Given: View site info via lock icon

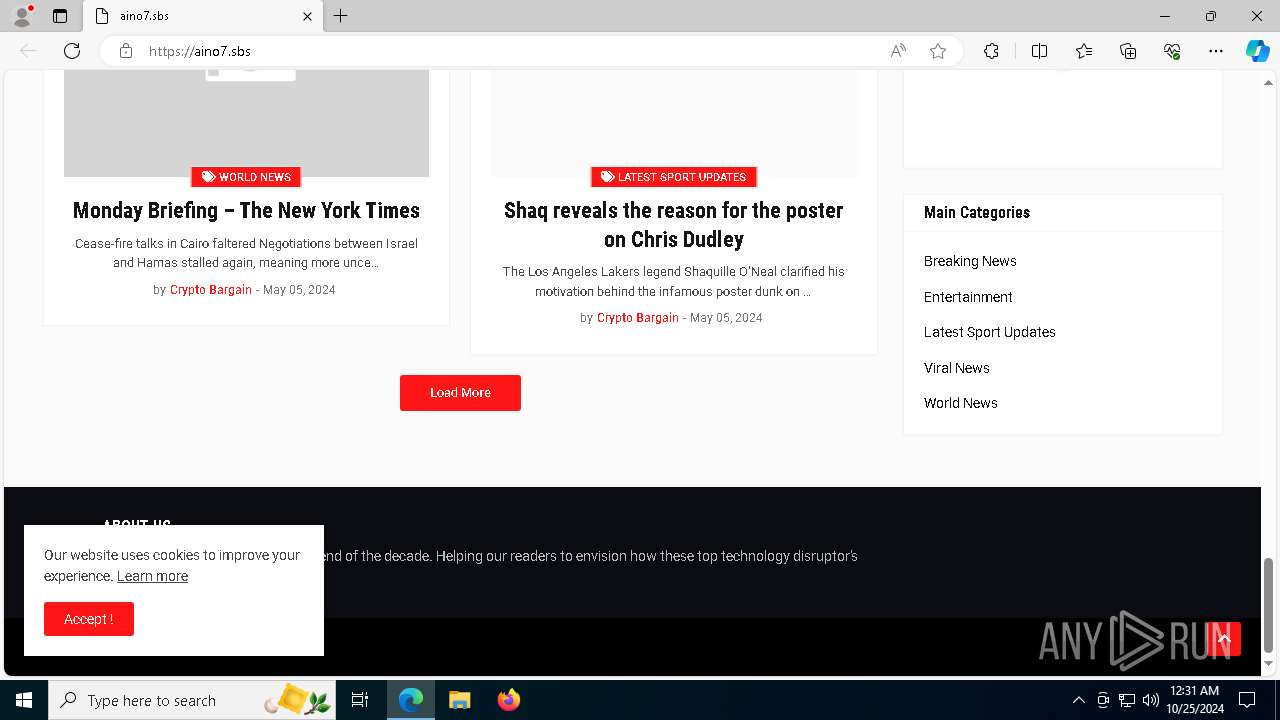Looking at the screenshot, I should click(x=126, y=51).
